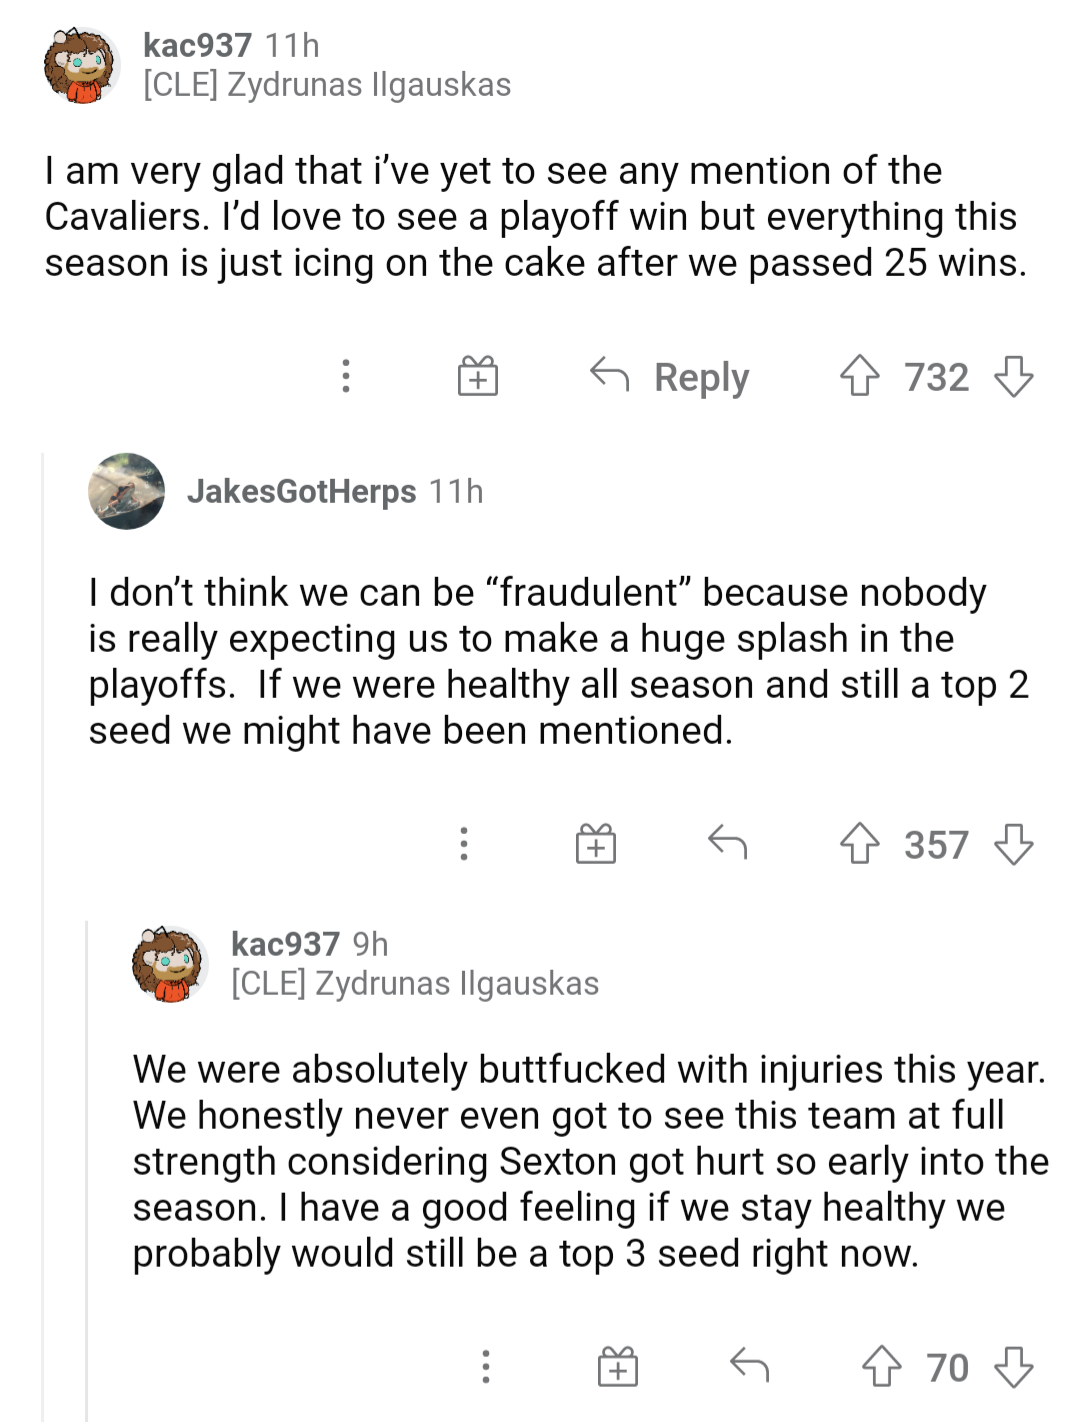Give an award to kac937's top comment

tap(478, 377)
